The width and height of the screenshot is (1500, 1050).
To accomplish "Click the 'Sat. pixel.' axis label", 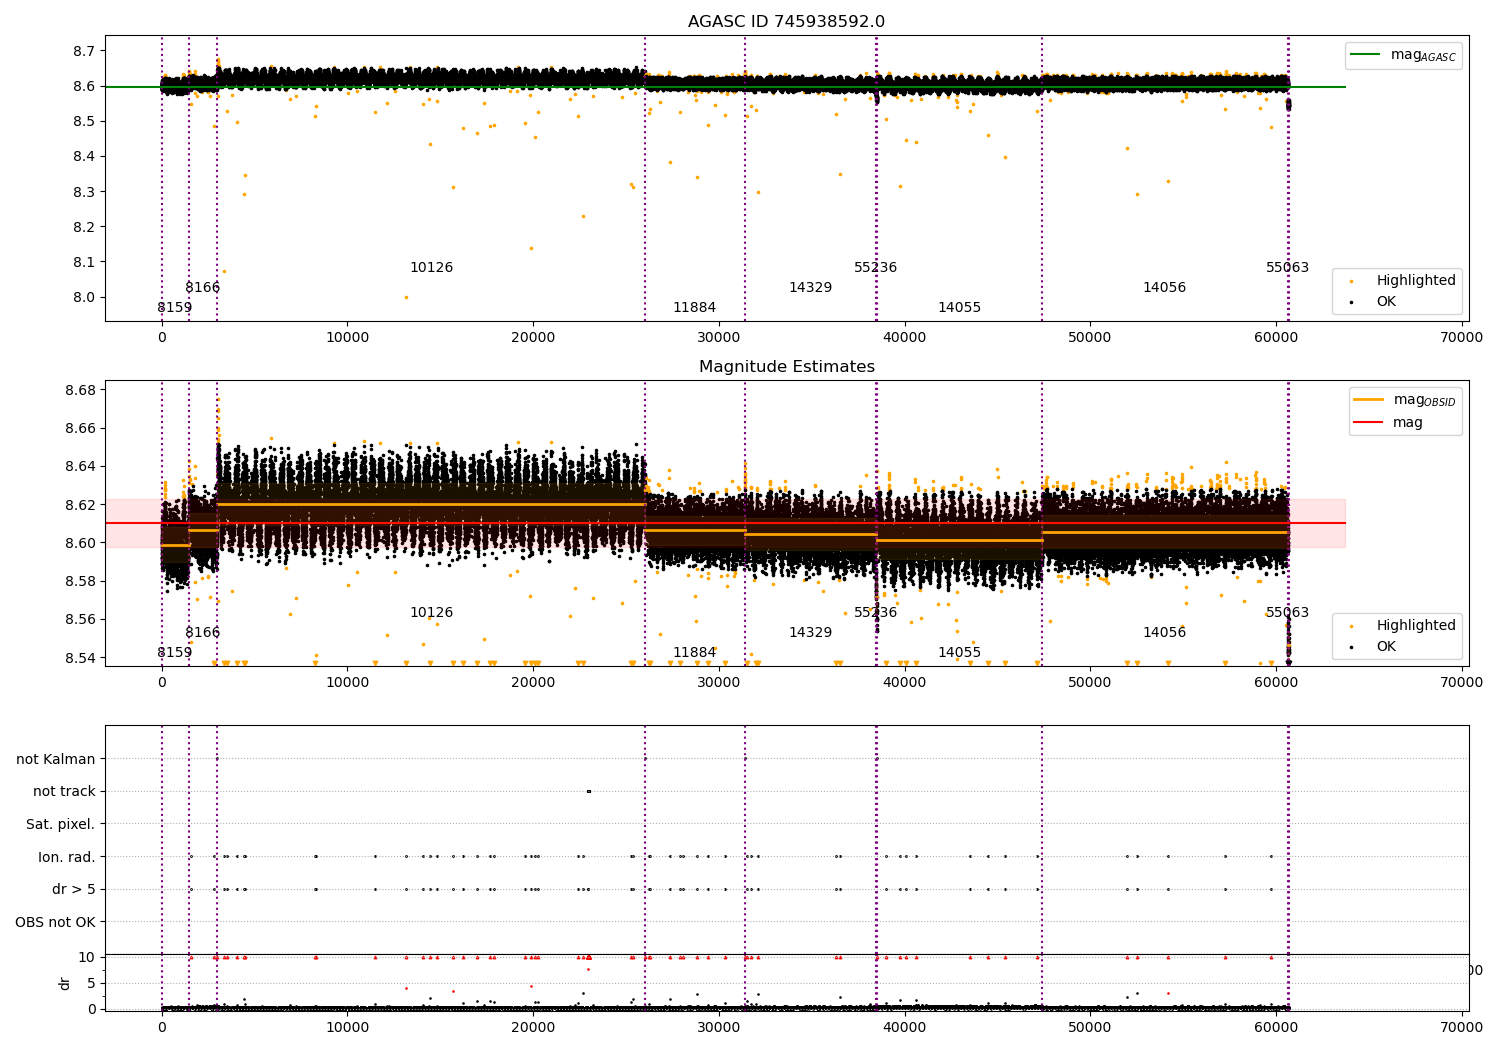I will click(60, 824).
